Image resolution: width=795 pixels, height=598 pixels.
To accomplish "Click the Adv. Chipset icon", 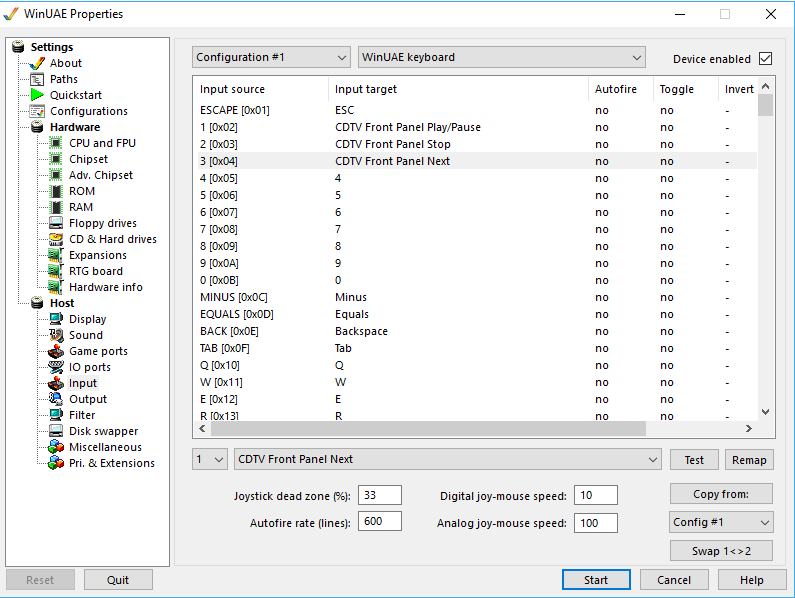I will click(56, 175).
